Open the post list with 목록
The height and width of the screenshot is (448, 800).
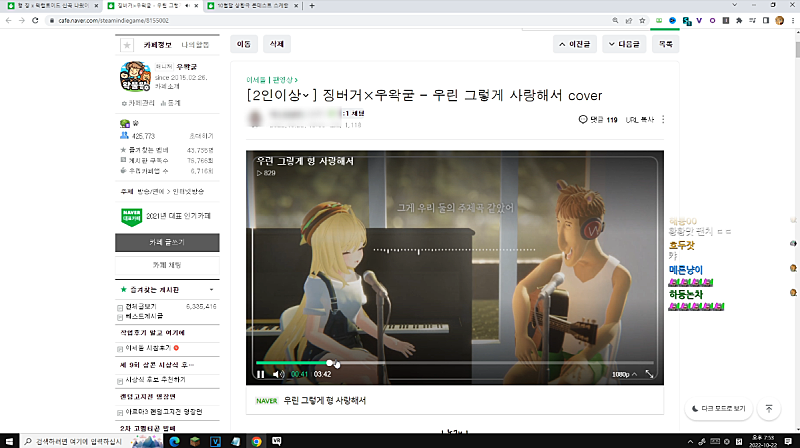click(665, 44)
